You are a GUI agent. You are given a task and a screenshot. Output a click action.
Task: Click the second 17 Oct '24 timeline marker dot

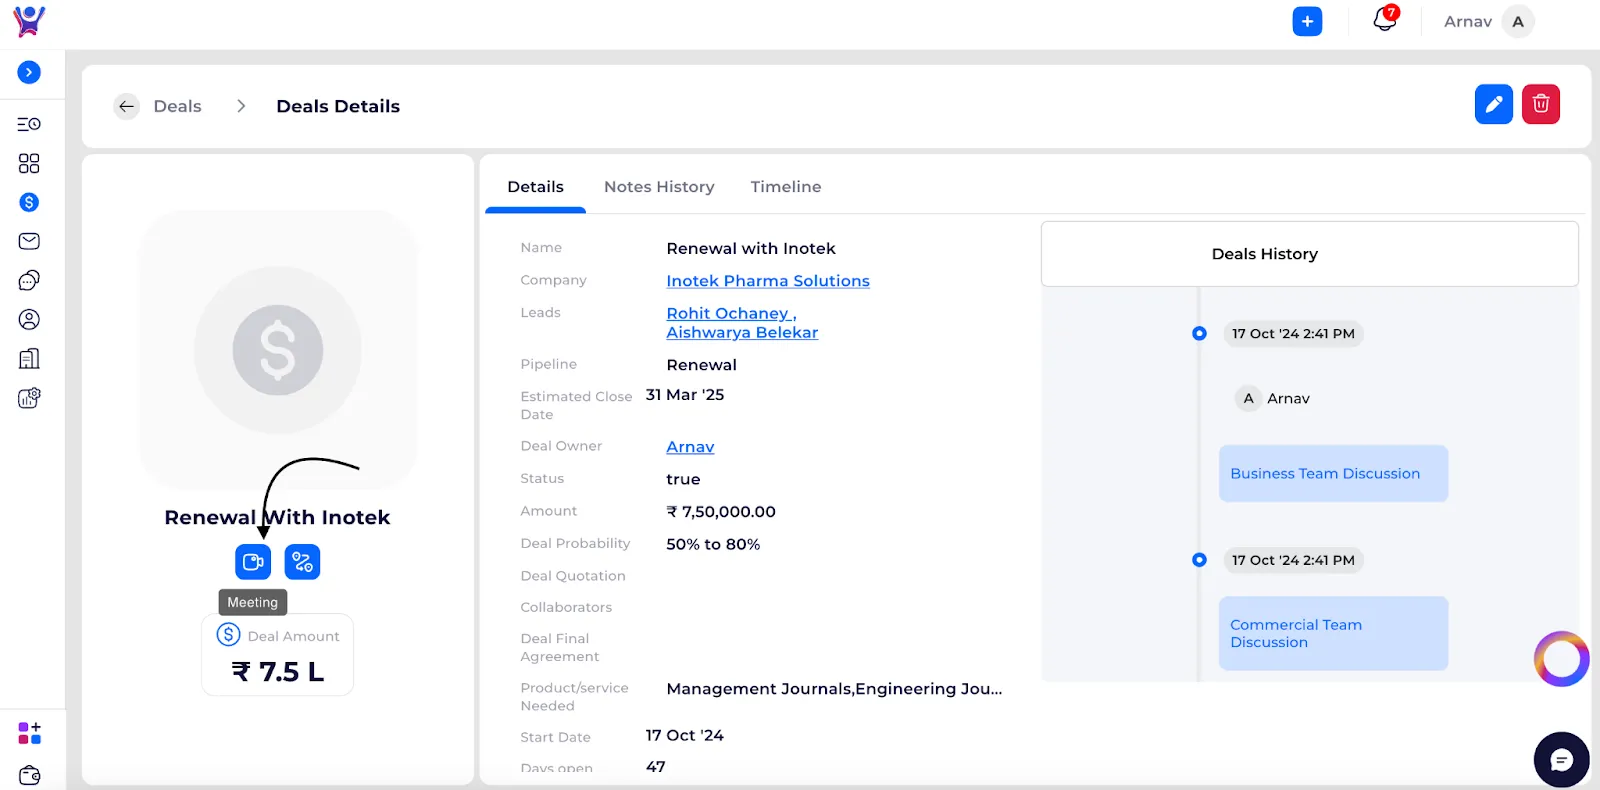tap(1199, 560)
